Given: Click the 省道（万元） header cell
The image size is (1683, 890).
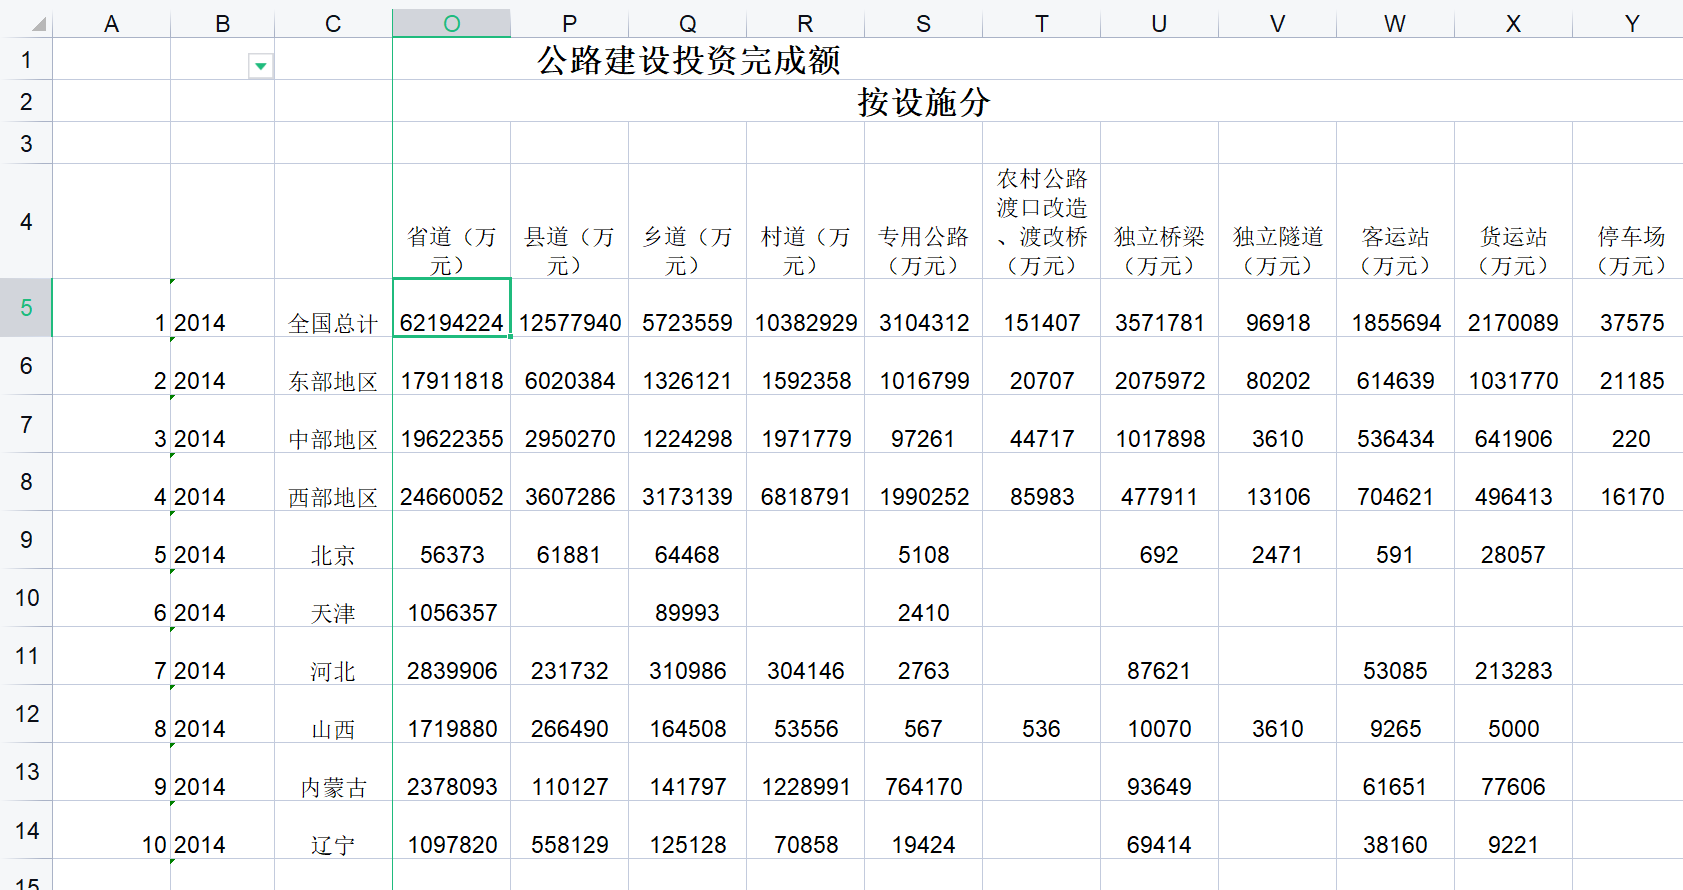Looking at the screenshot, I should click(451, 250).
